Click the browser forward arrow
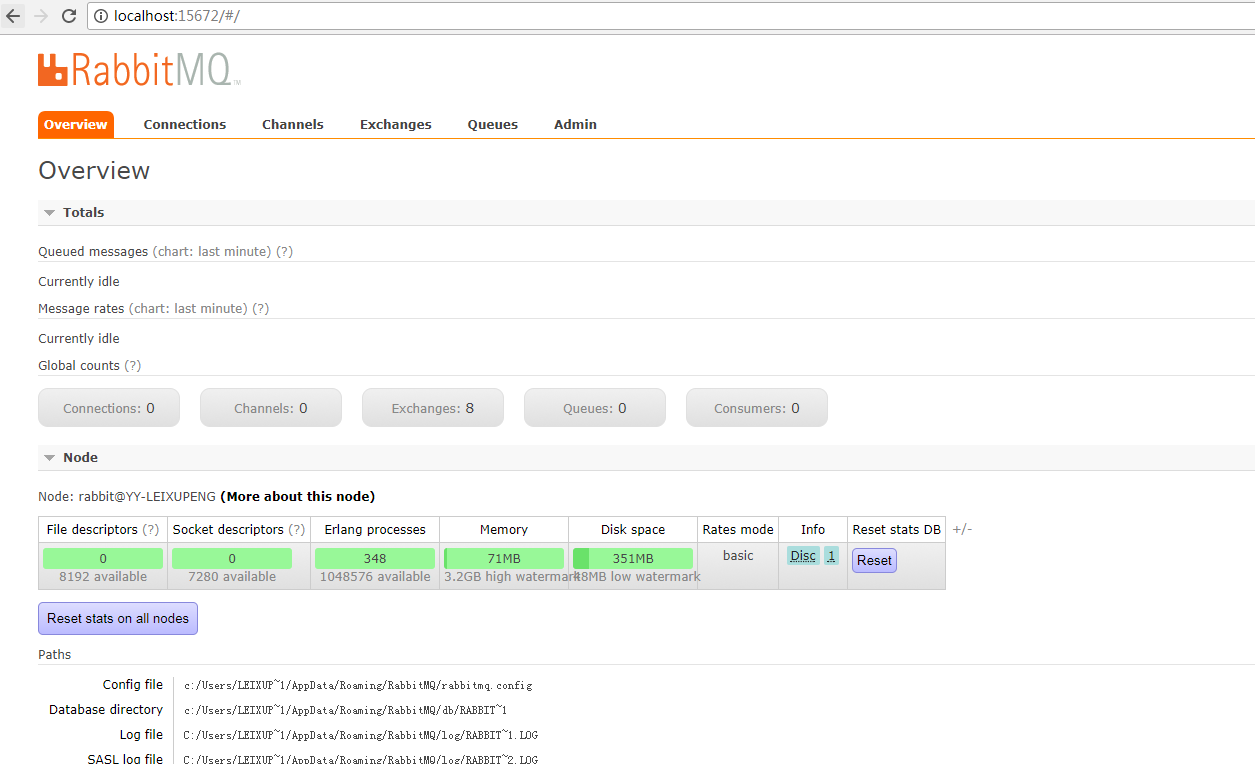The width and height of the screenshot is (1255, 764). click(41, 16)
